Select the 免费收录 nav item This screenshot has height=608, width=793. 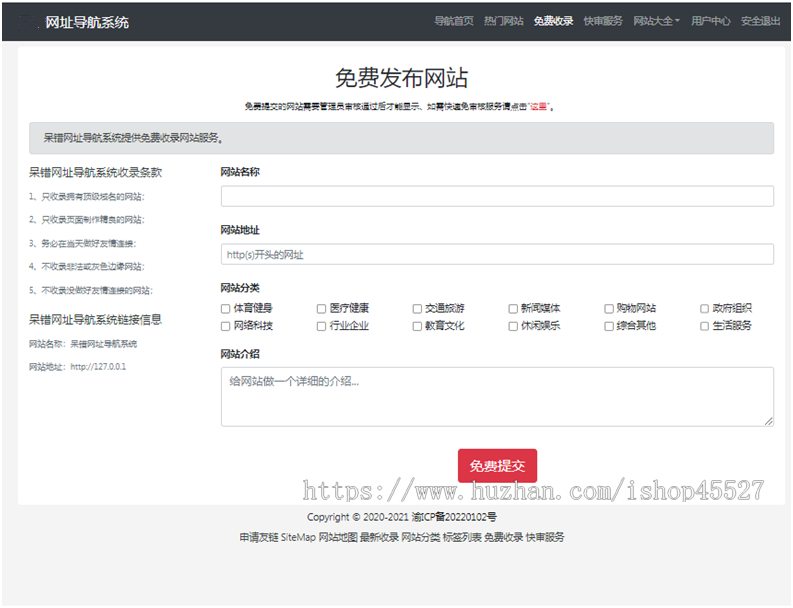point(553,21)
